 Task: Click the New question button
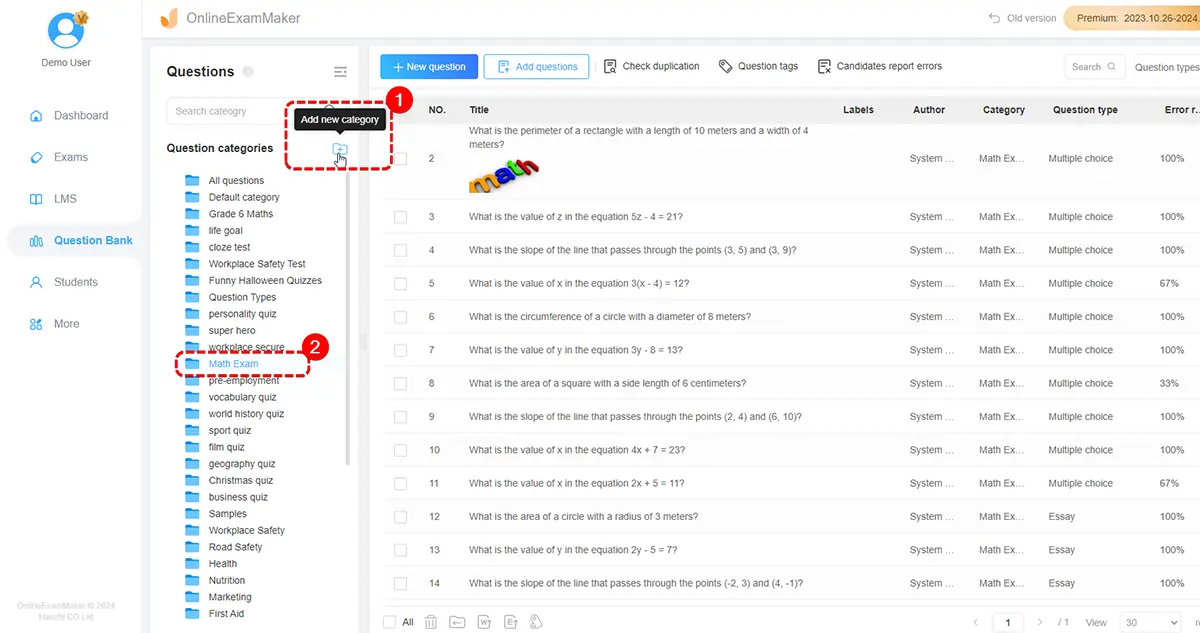click(429, 67)
